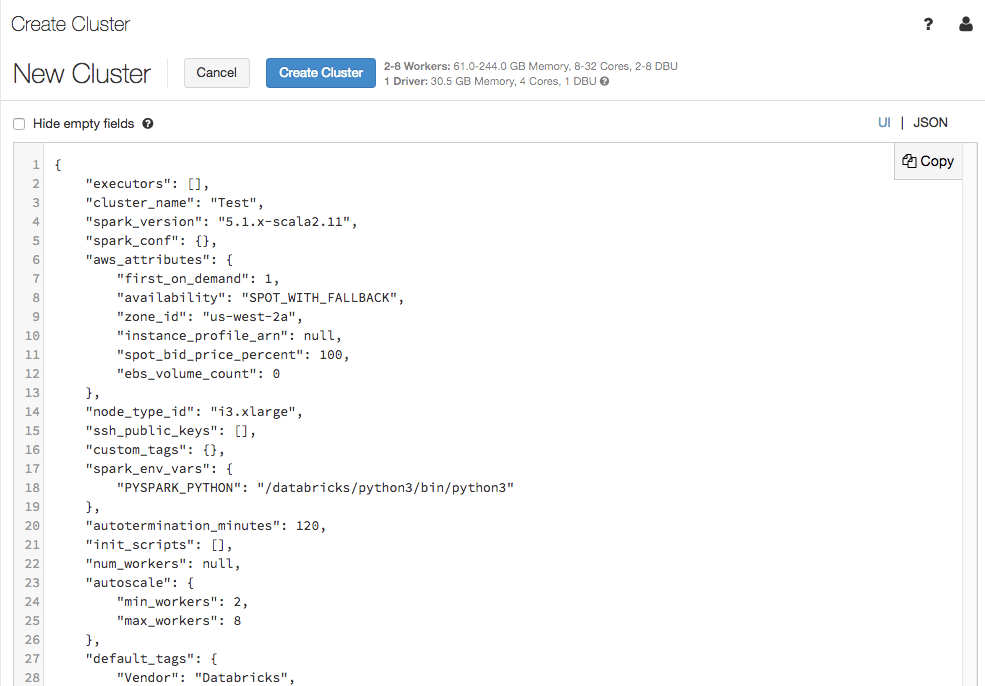985x686 pixels.
Task: Select the JSON view tab
Action: click(930, 122)
